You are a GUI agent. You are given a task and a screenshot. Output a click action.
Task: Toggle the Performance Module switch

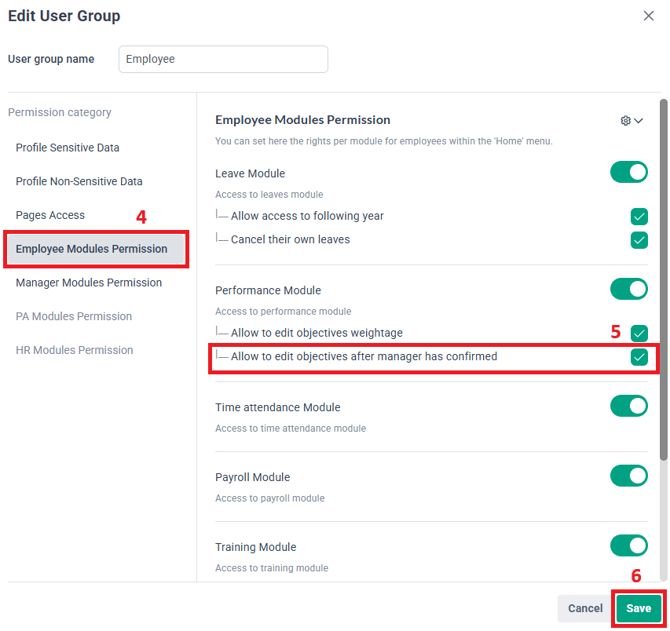click(629, 289)
